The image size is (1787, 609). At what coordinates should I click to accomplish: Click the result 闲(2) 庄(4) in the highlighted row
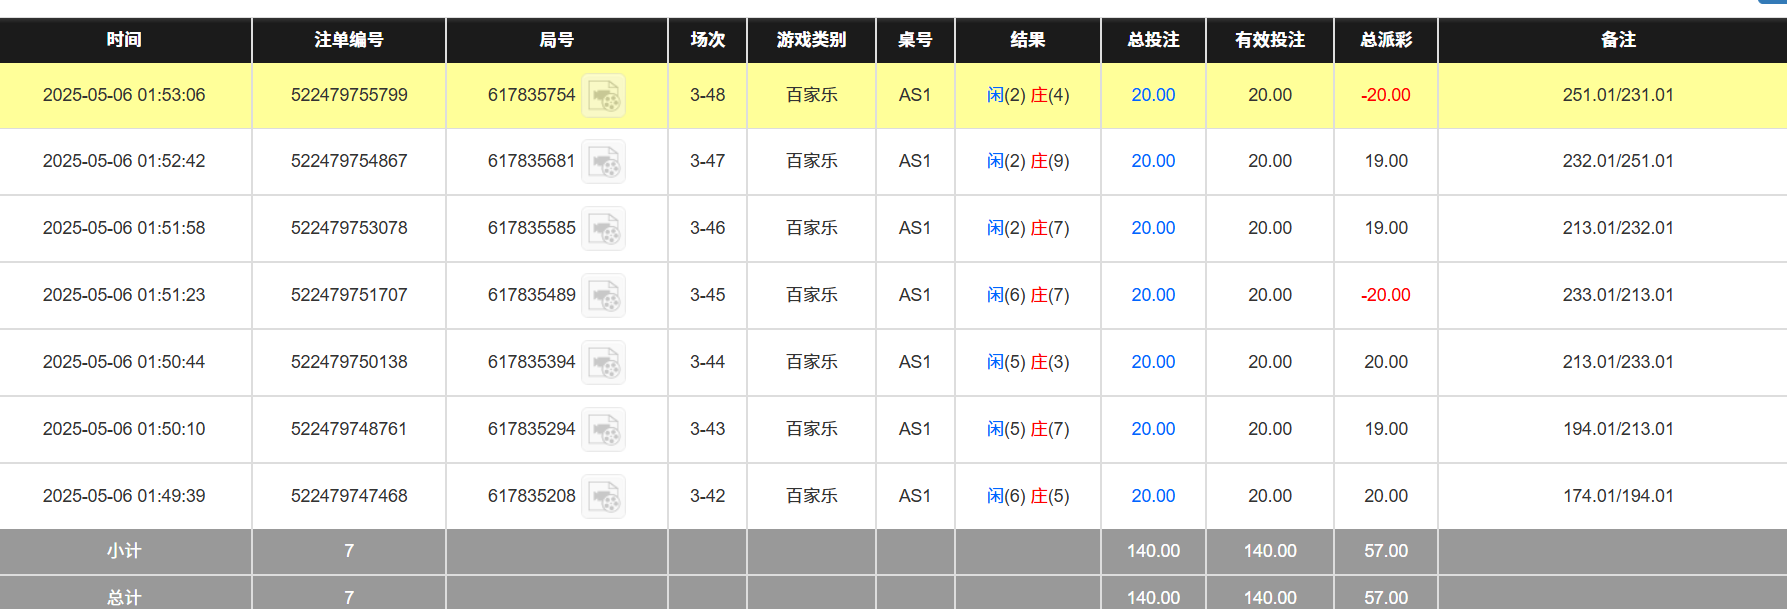click(1028, 95)
